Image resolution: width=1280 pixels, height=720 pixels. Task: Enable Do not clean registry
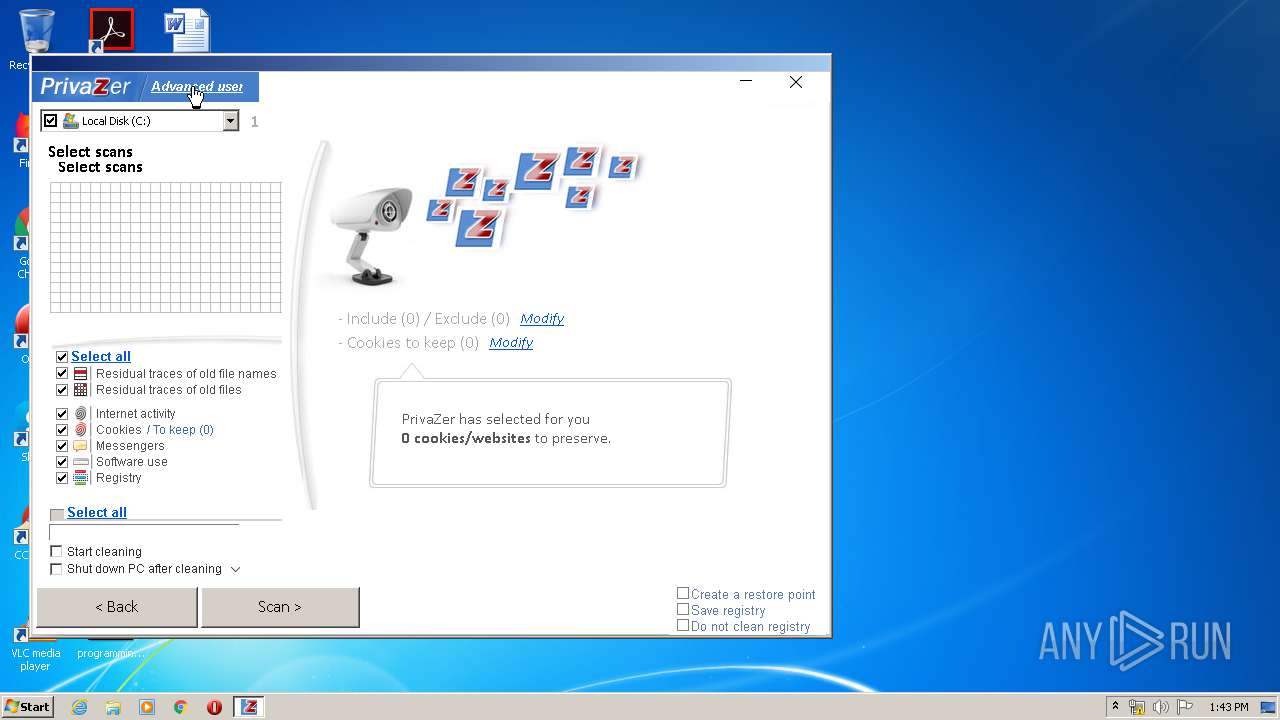[683, 625]
